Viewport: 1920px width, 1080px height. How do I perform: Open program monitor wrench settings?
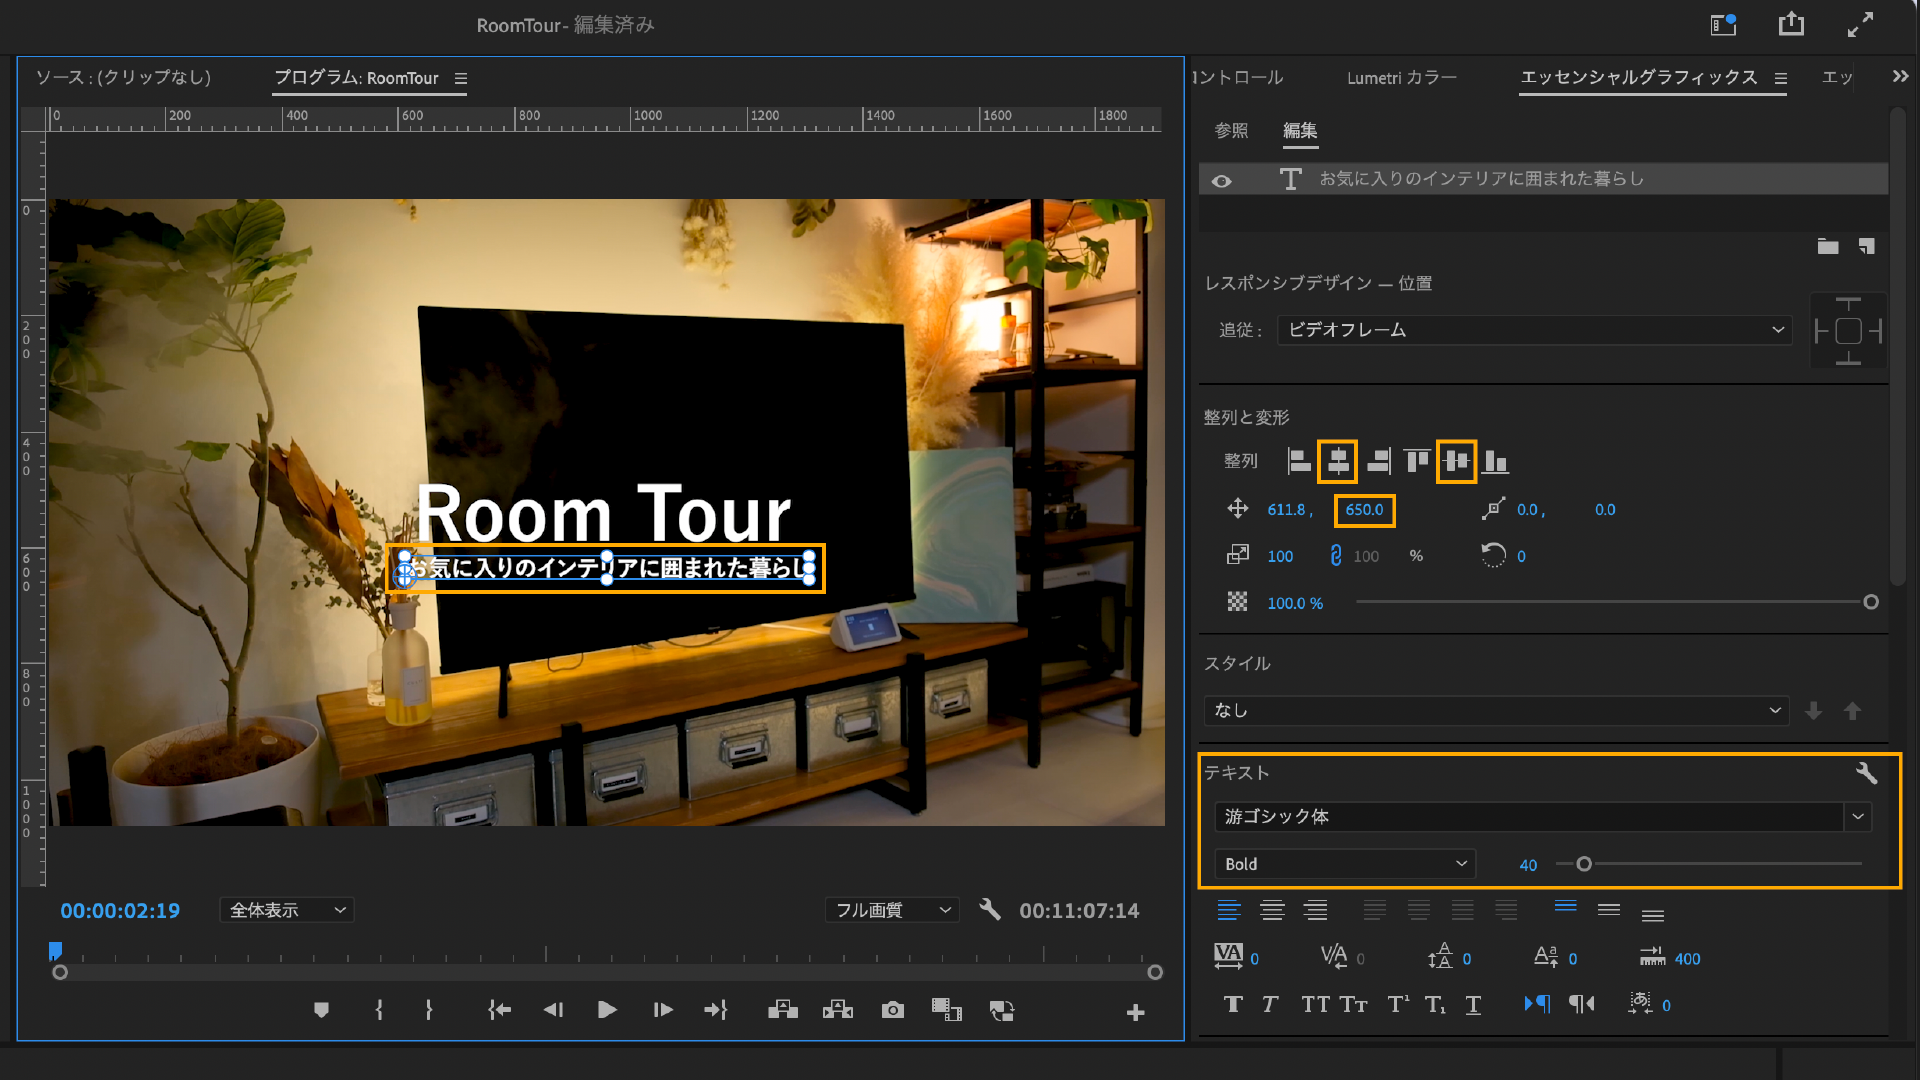(x=989, y=910)
